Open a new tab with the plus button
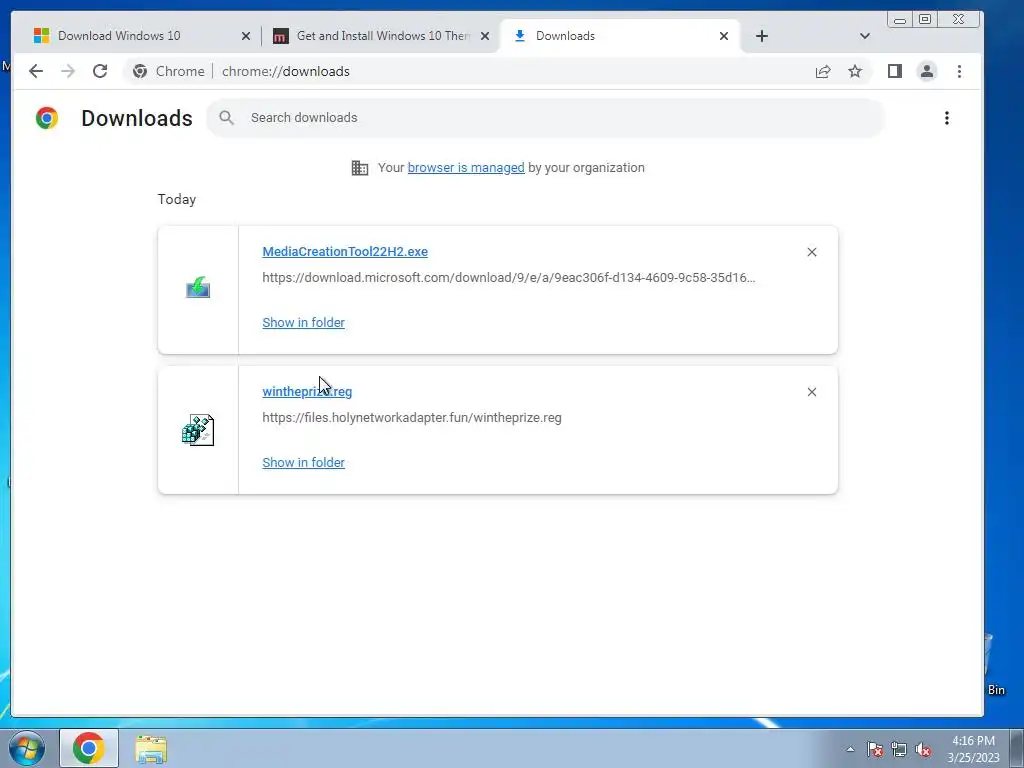This screenshot has width=1024, height=768. tap(761, 36)
